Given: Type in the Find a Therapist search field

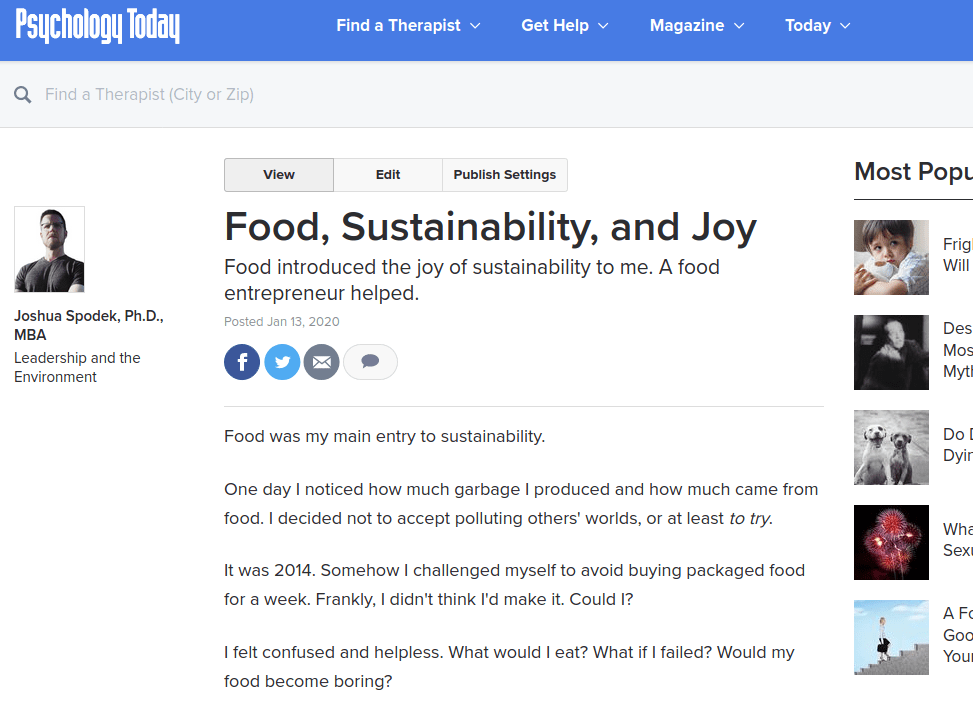Looking at the screenshot, I should click(x=300, y=95).
